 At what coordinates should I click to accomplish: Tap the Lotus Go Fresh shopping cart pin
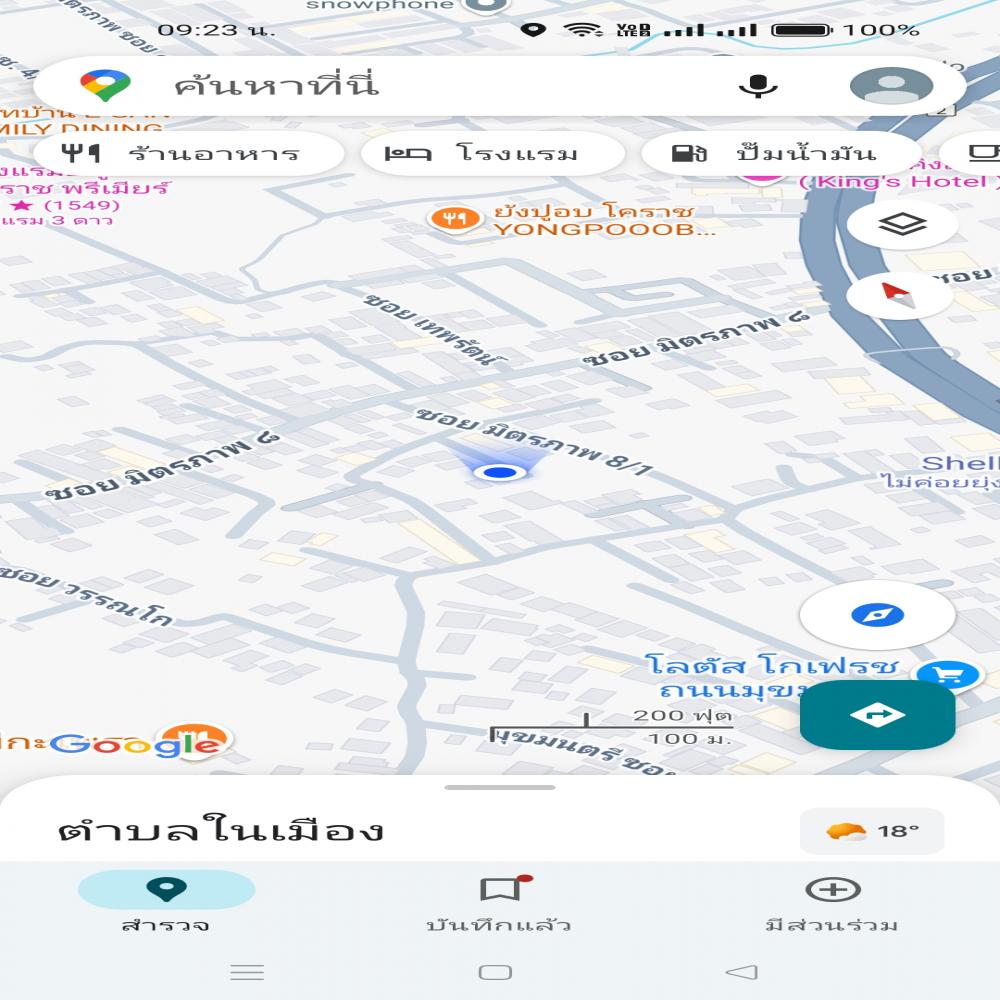coord(948,675)
